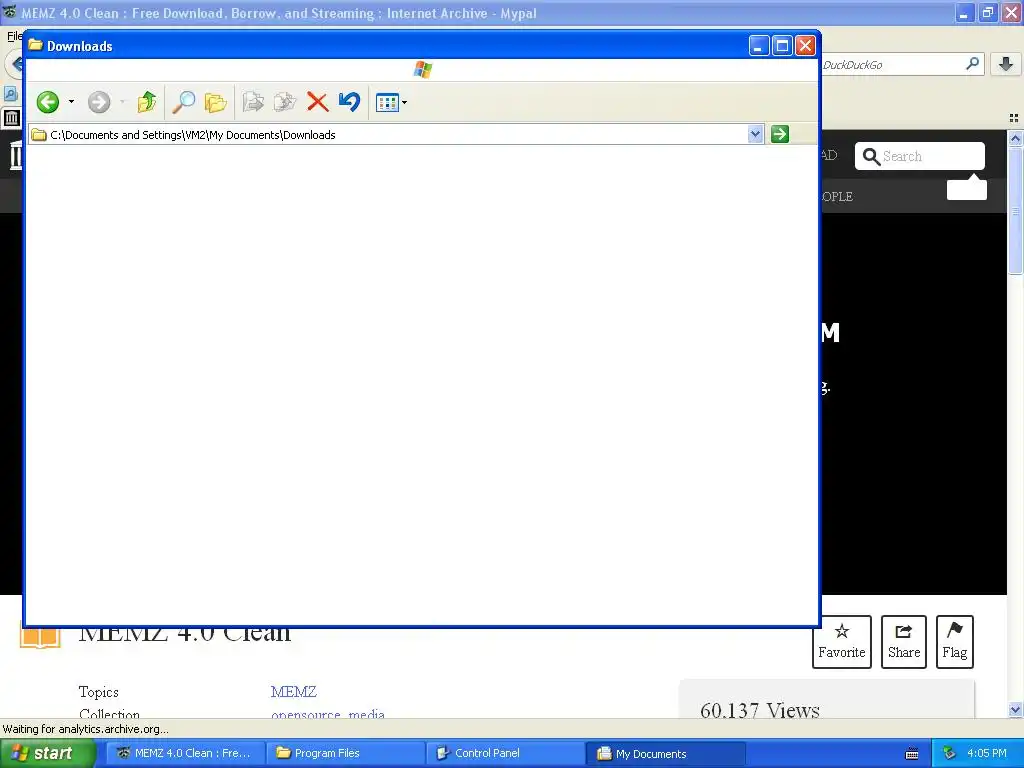The width and height of the screenshot is (1024, 768).
Task: Click the blue Undo arrow icon
Action: 349,102
